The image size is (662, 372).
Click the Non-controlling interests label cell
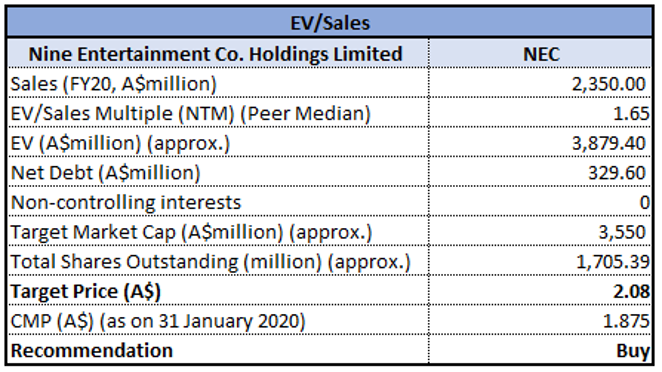[x=218, y=202]
